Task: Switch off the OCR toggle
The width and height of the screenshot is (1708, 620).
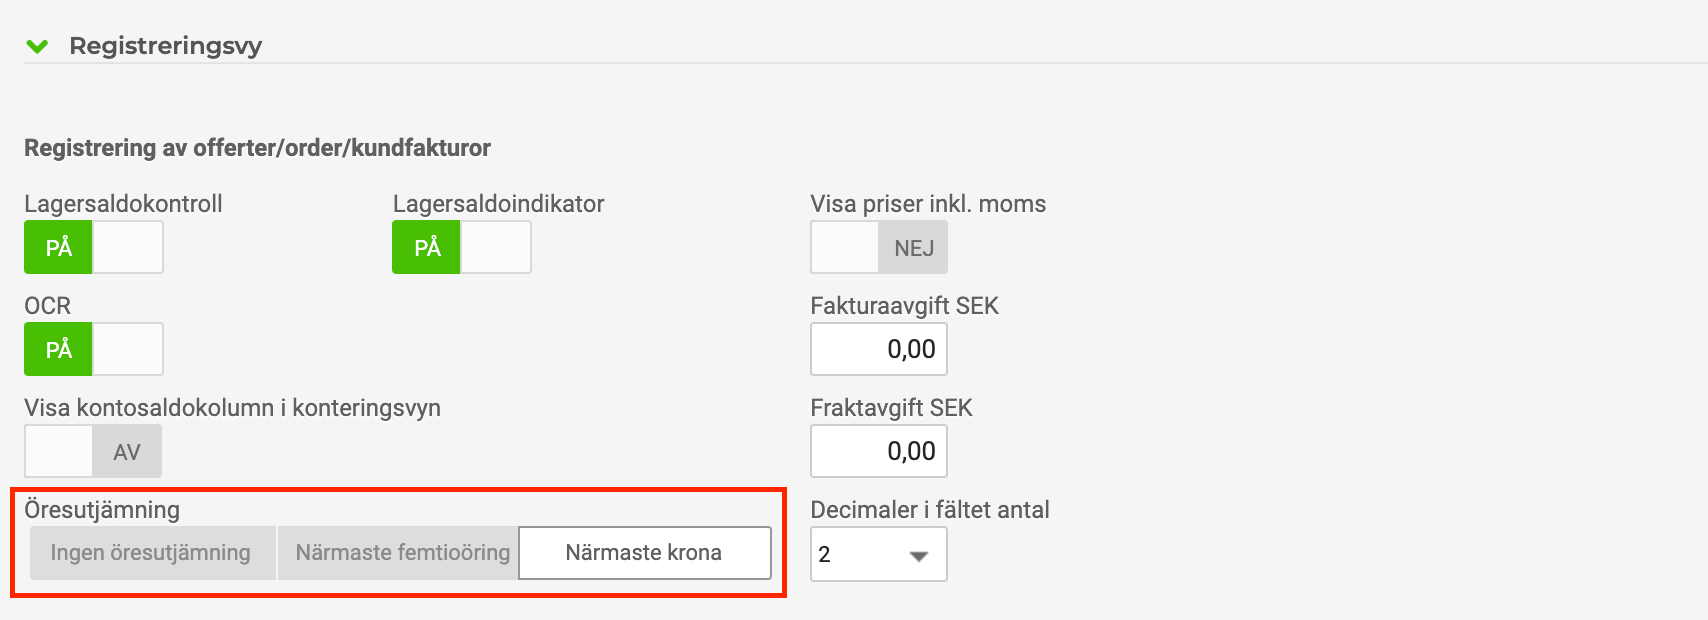Action: coord(93,350)
